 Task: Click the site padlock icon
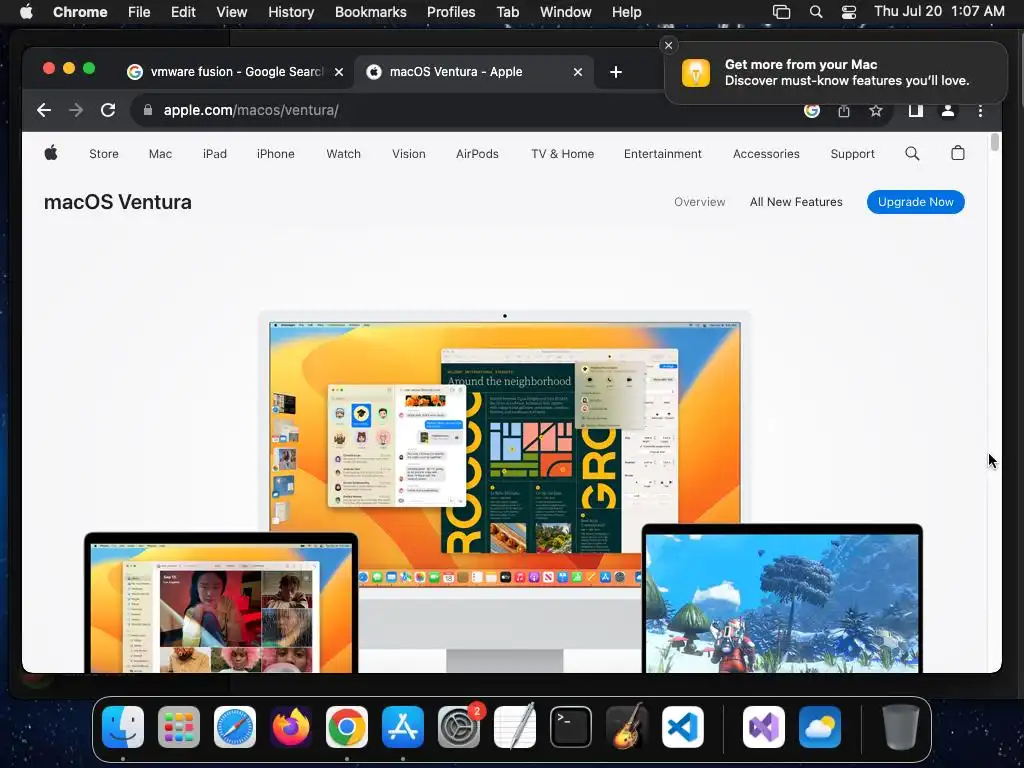pyautogui.click(x=148, y=110)
